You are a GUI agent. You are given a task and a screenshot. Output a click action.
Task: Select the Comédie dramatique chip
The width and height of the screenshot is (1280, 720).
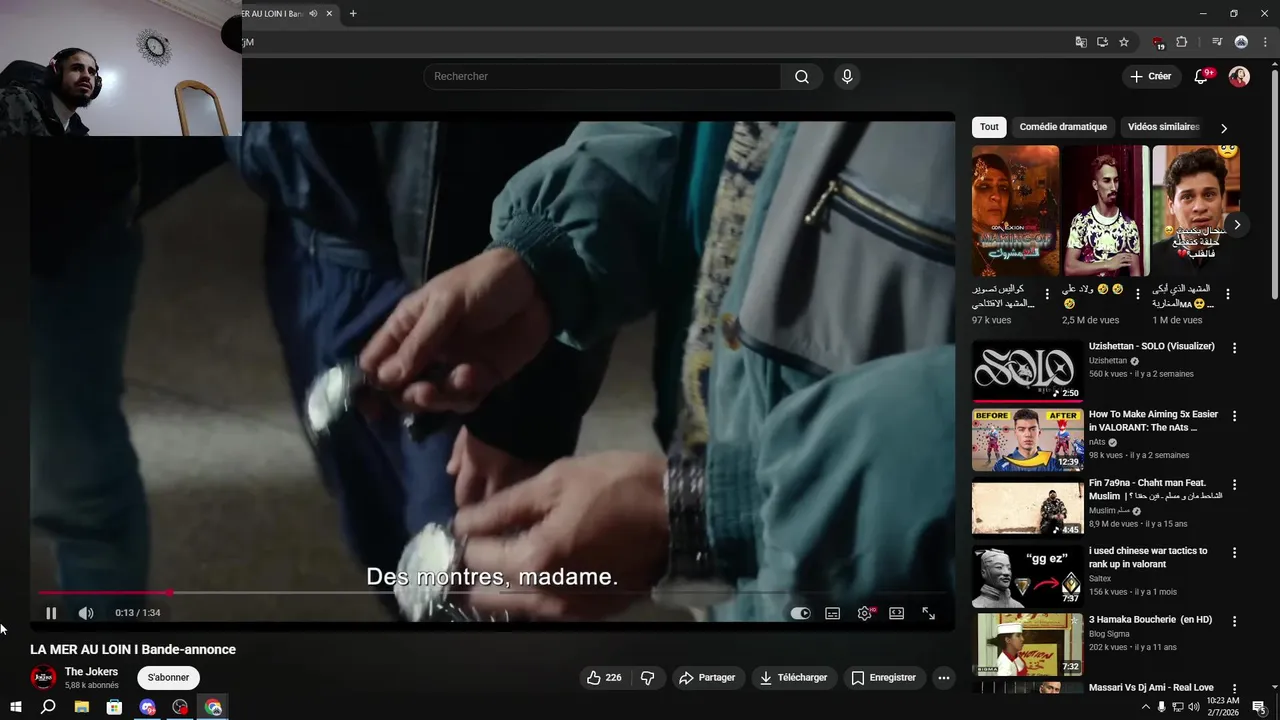[1063, 127]
